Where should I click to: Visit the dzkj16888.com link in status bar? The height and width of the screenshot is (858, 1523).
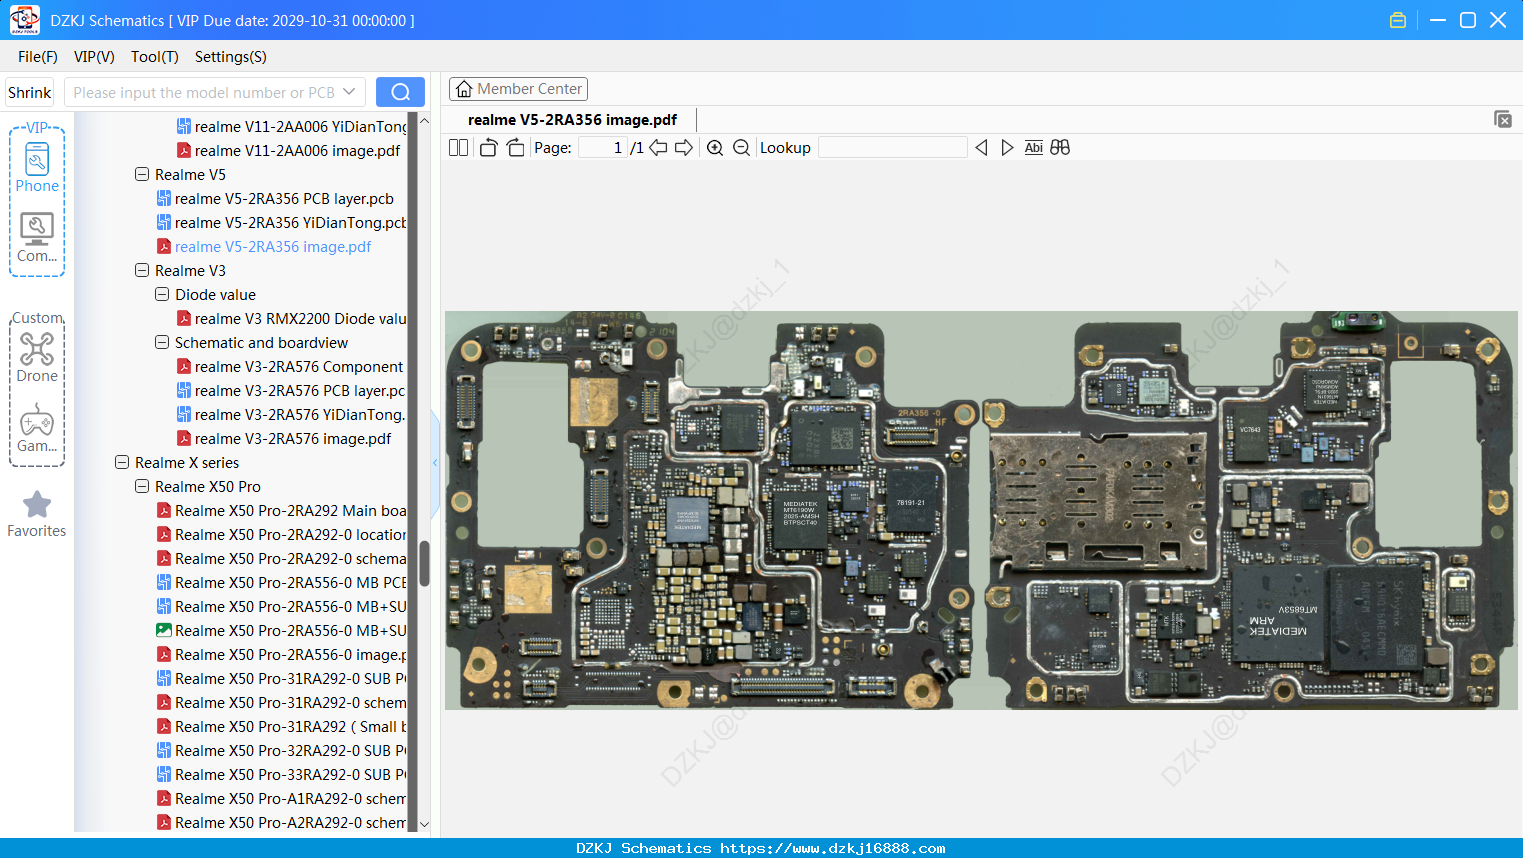tap(833, 848)
